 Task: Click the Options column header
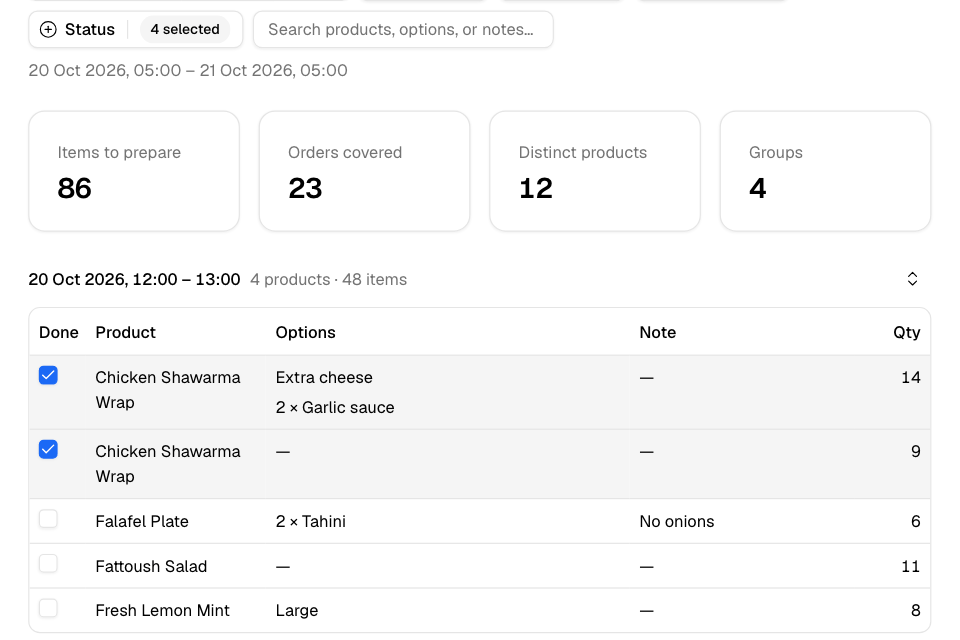click(306, 333)
